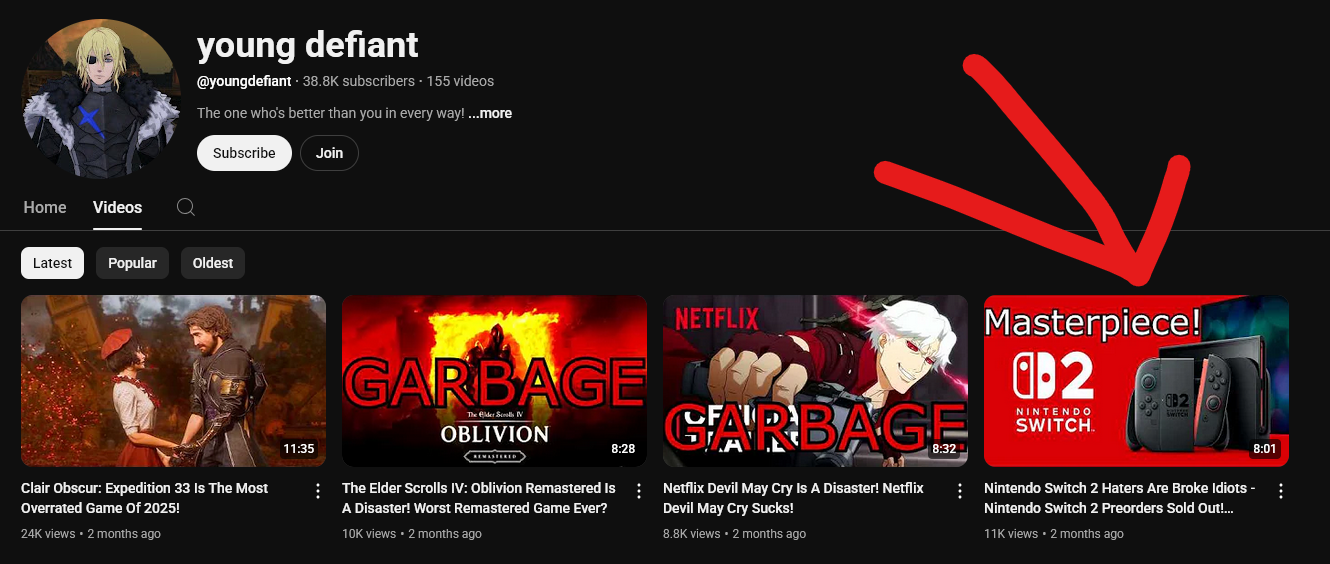This screenshot has width=1330, height=564.
Task: Click the 38.8K subscribers text
Action: 359,81
